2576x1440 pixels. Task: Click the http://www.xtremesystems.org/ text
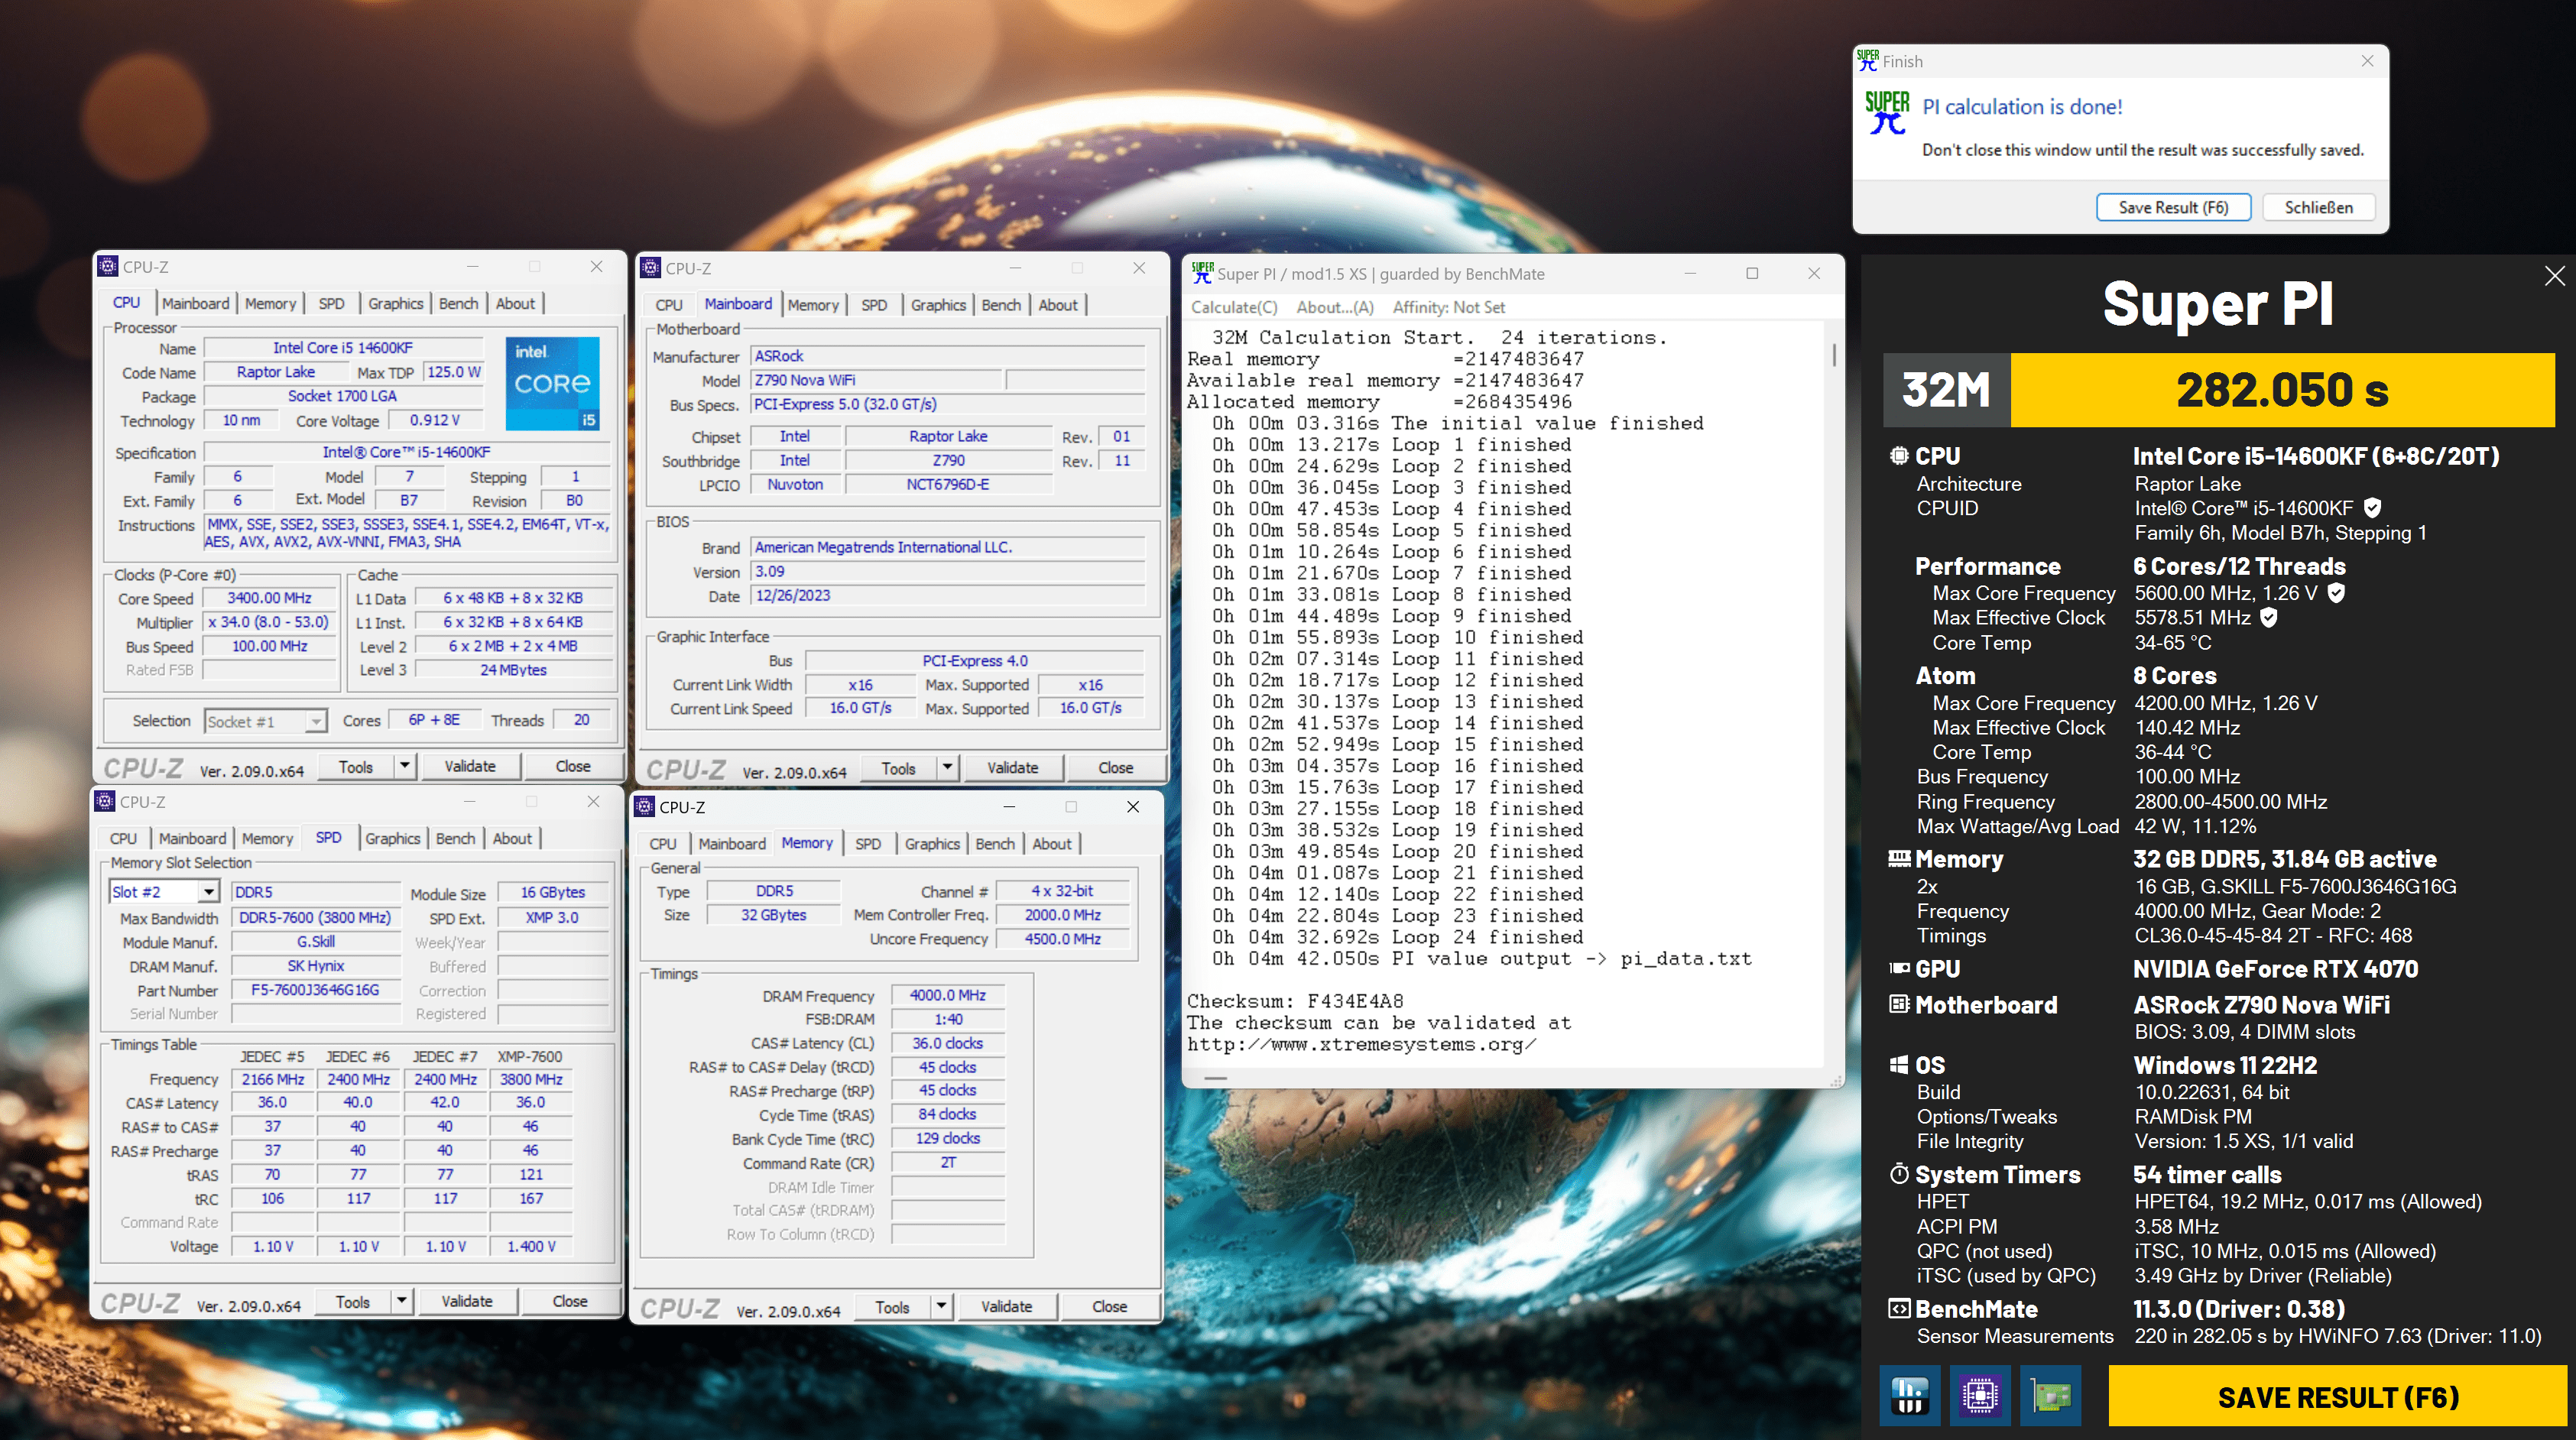pyautogui.click(x=1361, y=1044)
